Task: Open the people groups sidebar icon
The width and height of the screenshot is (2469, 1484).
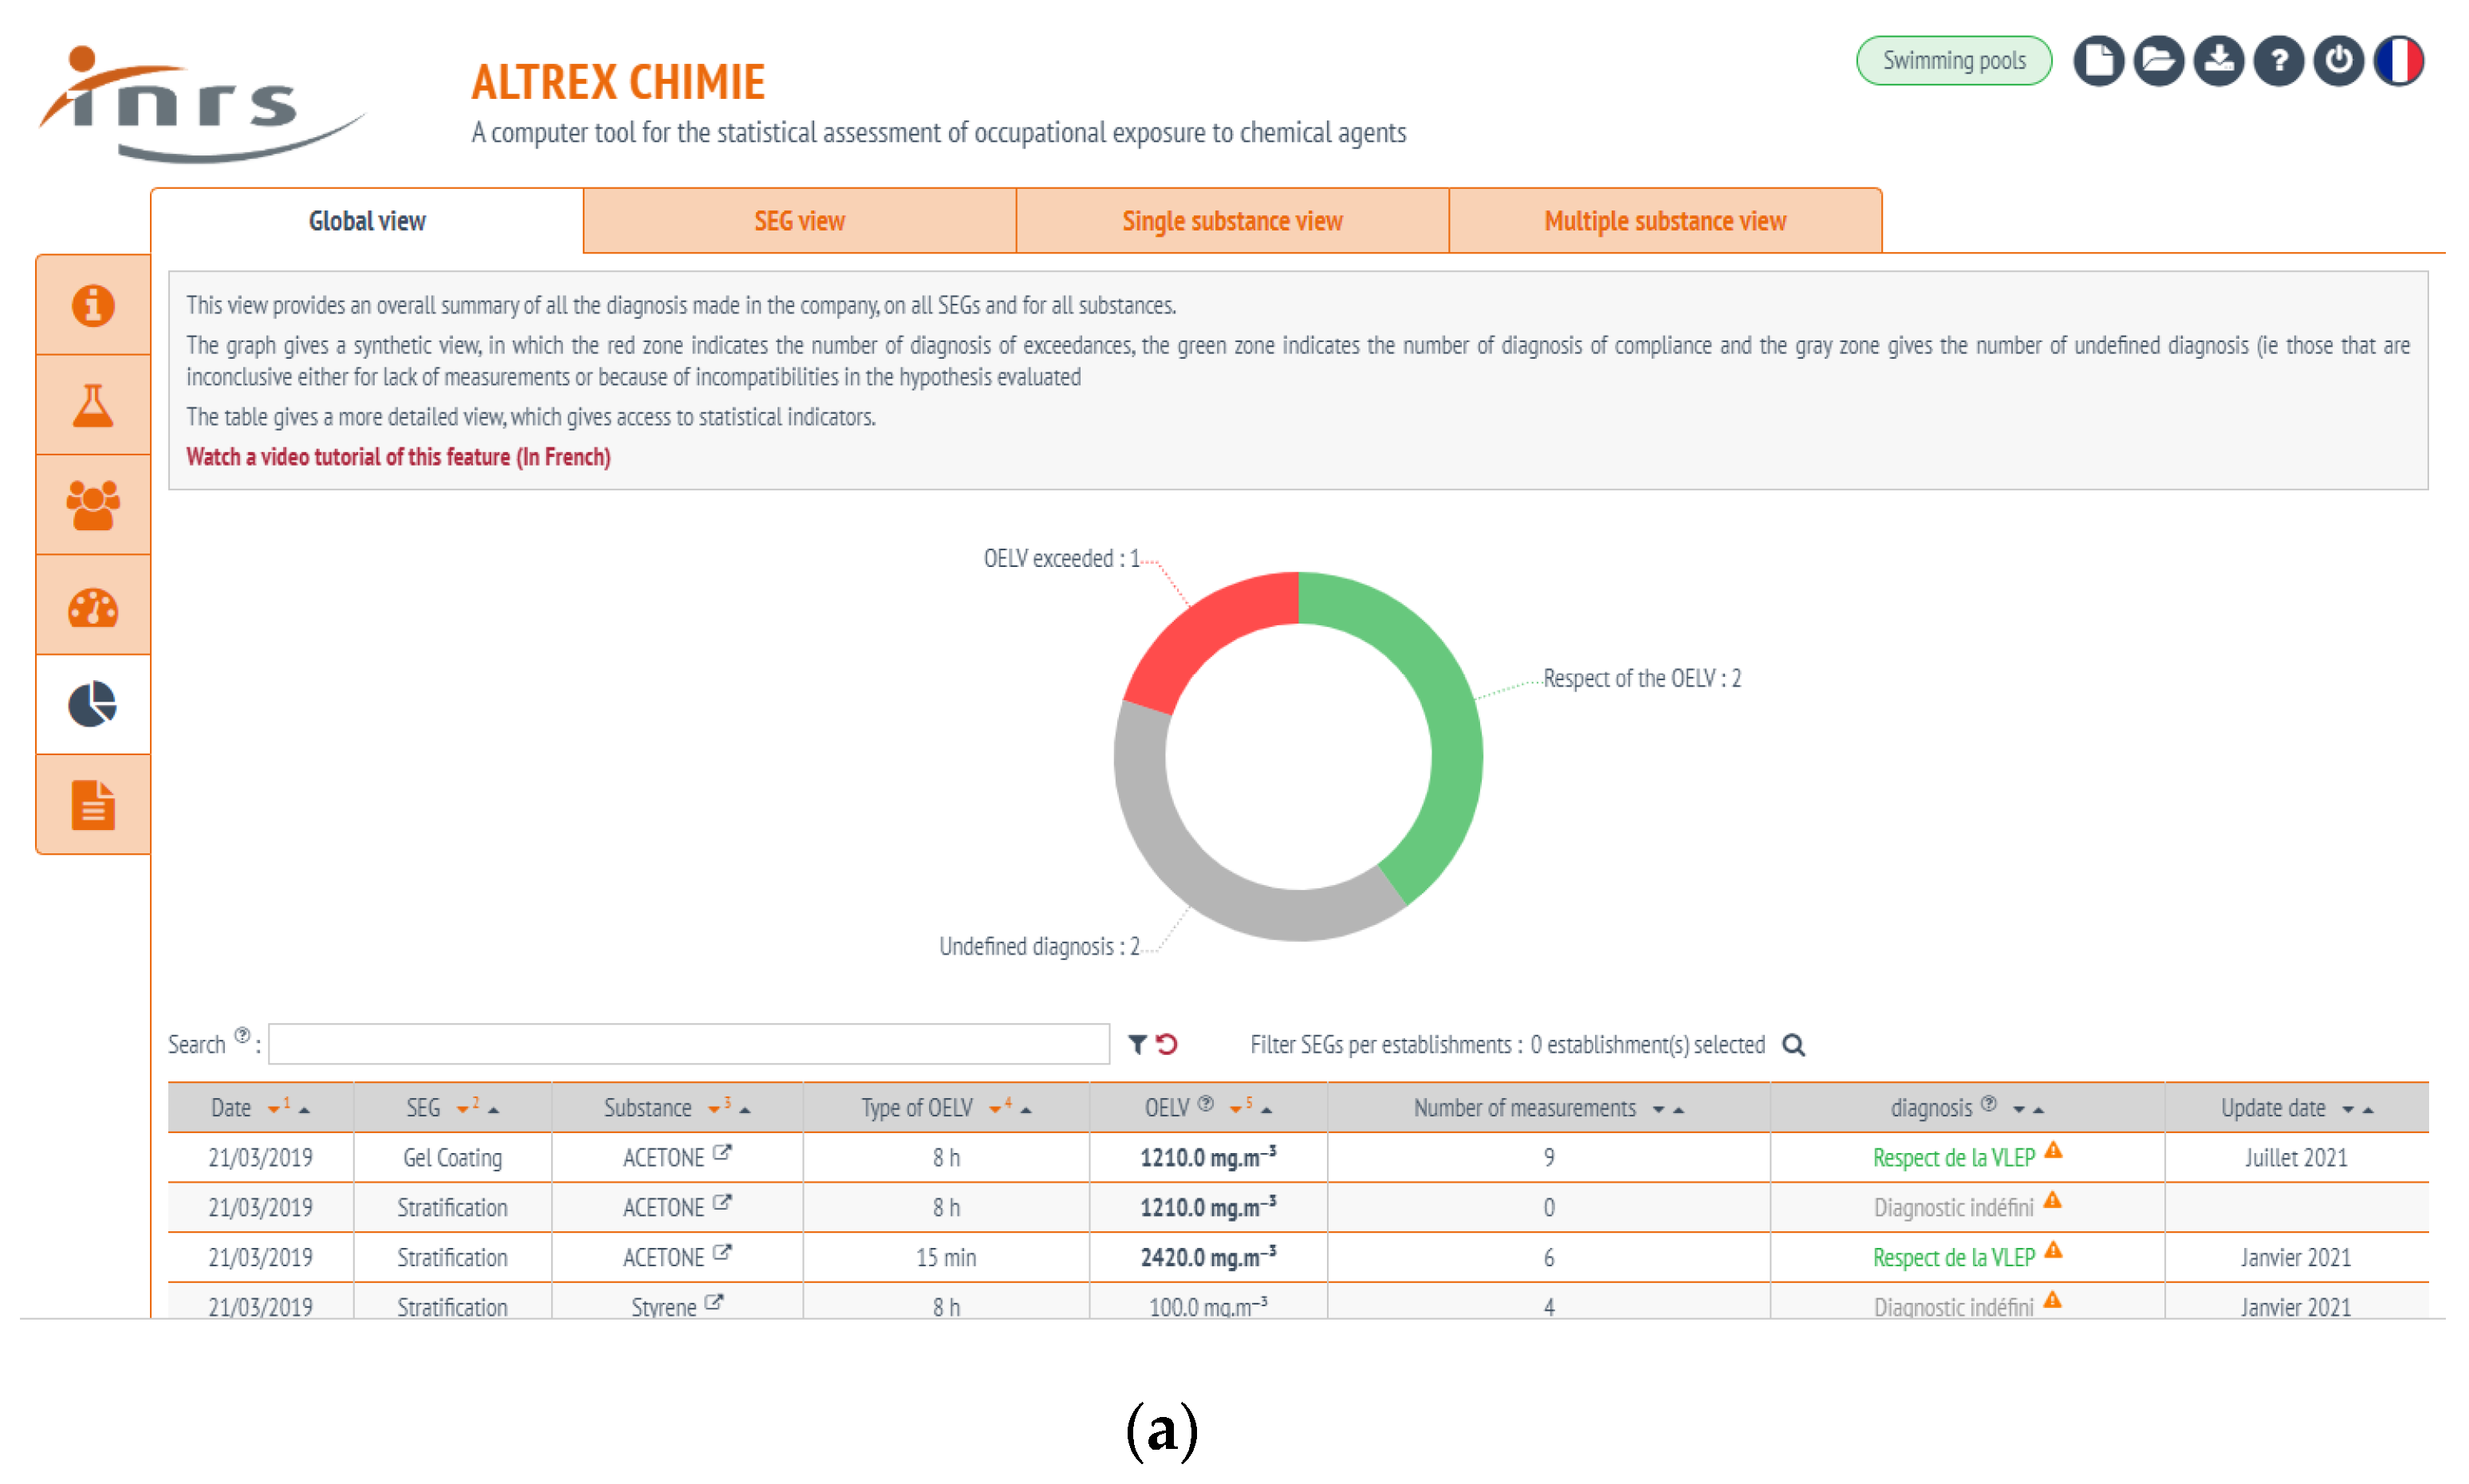Action: click(93, 505)
